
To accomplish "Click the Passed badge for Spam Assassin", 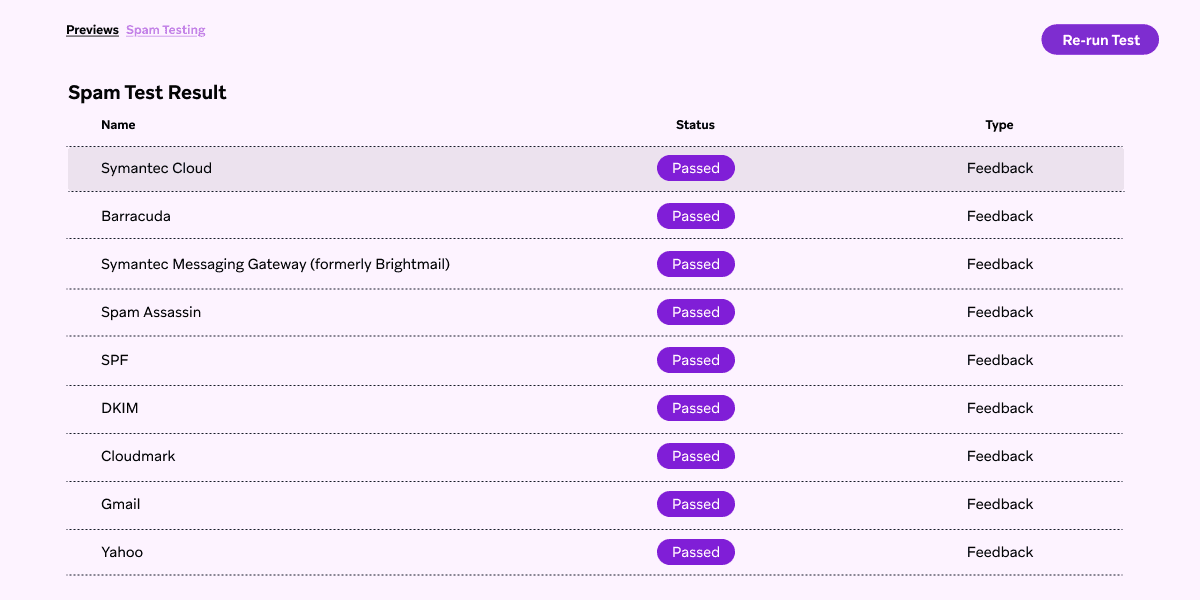I will click(x=695, y=312).
